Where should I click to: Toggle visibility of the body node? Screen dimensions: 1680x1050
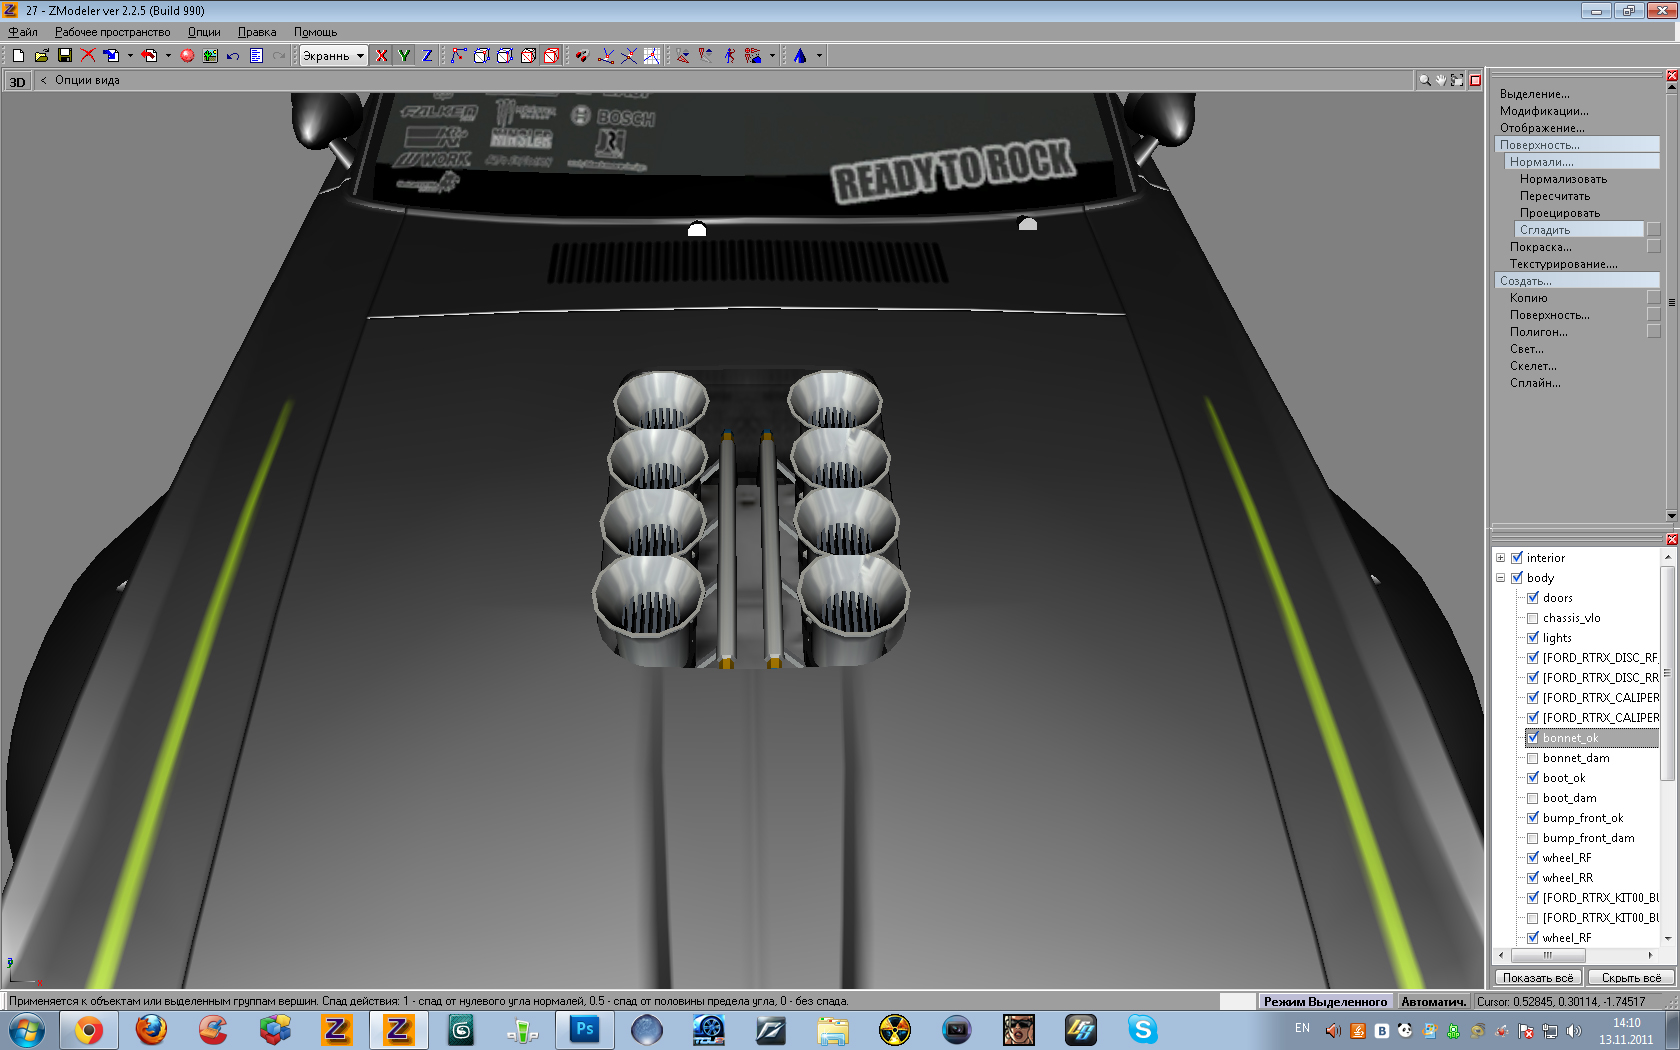pyautogui.click(x=1517, y=578)
